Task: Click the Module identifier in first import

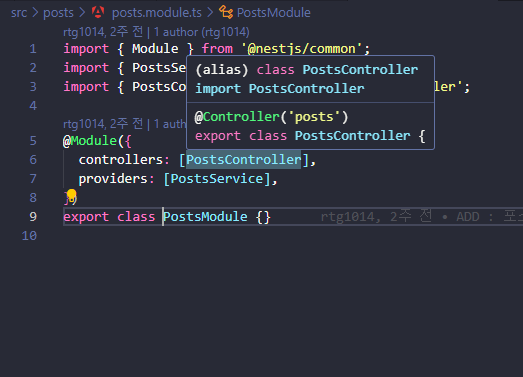Action: click(155, 49)
